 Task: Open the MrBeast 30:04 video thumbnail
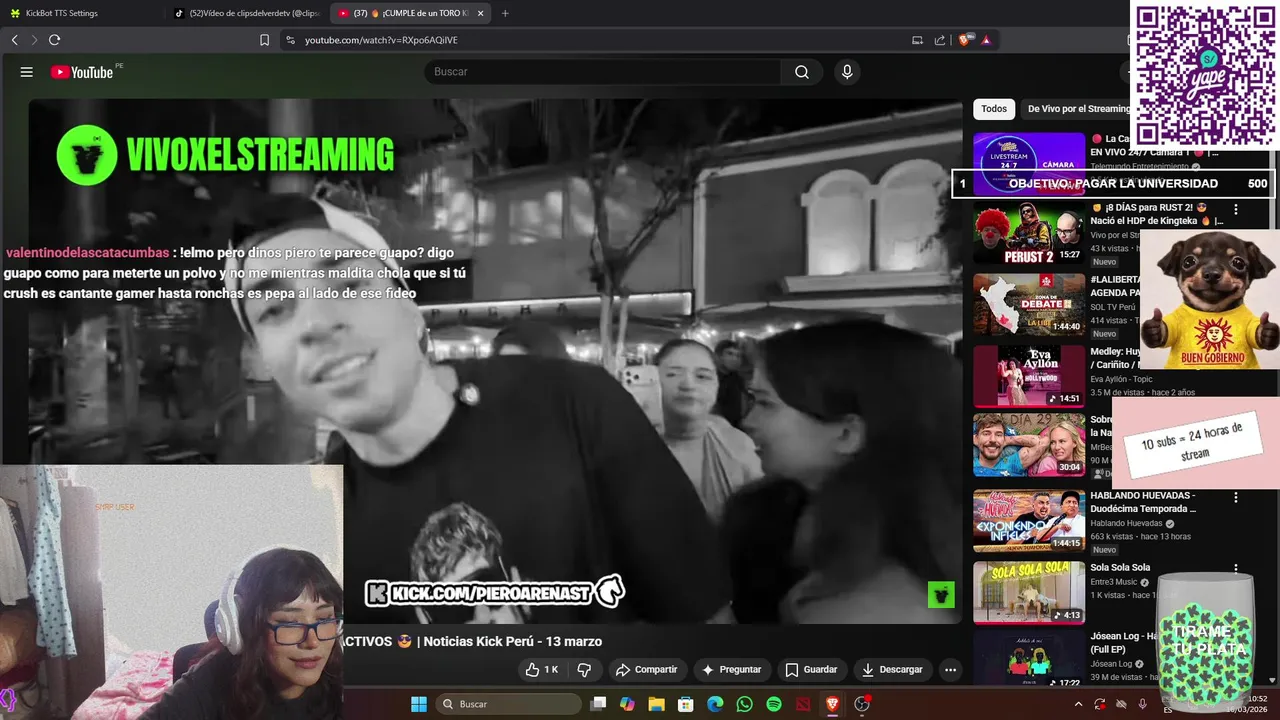pos(1029,445)
